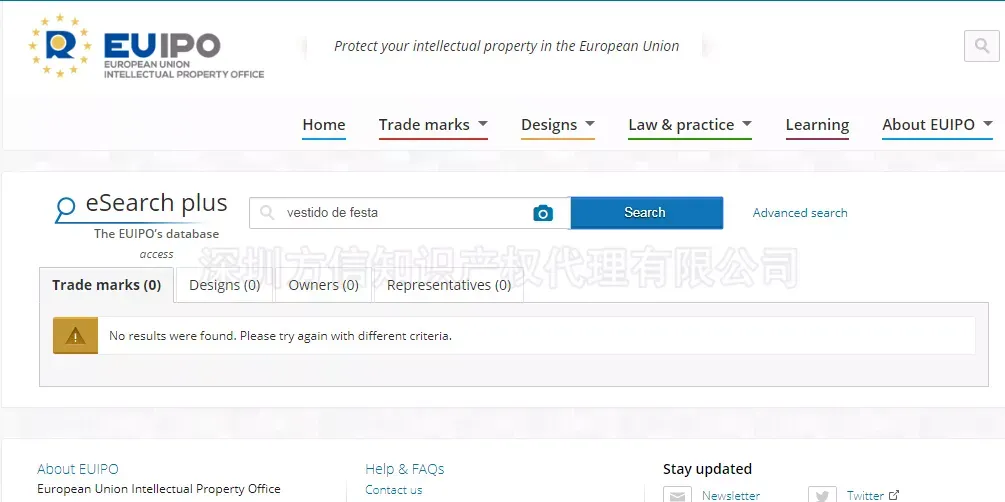Expand the Law & practice dropdown

689,125
